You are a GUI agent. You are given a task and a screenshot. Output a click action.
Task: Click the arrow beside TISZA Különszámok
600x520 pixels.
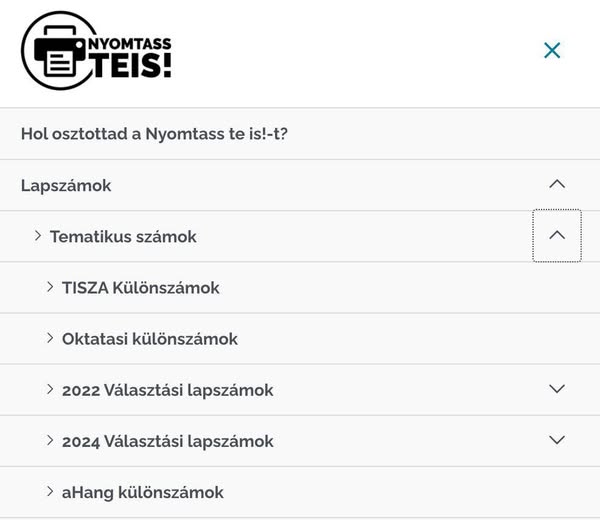pos(50,287)
